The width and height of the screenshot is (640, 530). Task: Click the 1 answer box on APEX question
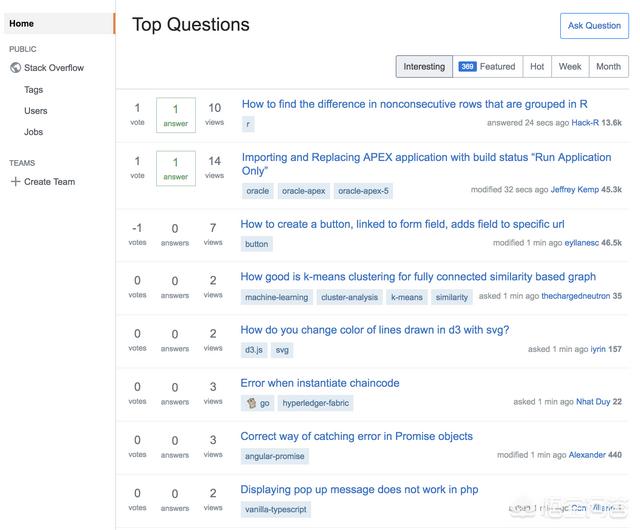(176, 169)
